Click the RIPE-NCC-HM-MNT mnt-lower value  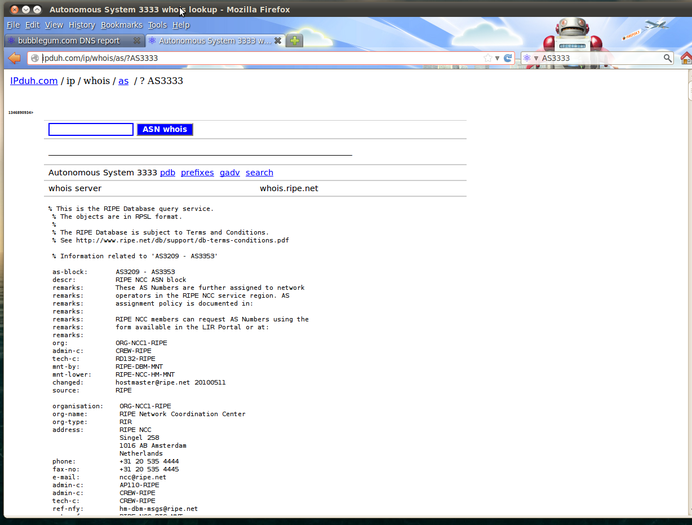[x=145, y=375]
